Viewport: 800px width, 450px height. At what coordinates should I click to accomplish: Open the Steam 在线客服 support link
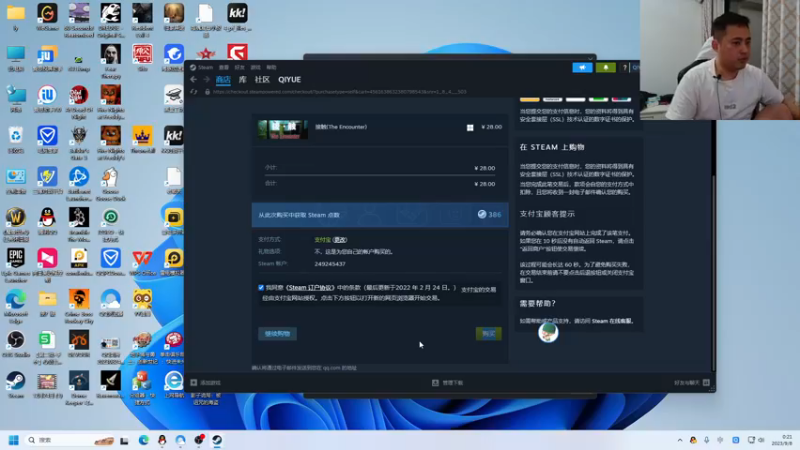pyautogui.click(x=612, y=321)
